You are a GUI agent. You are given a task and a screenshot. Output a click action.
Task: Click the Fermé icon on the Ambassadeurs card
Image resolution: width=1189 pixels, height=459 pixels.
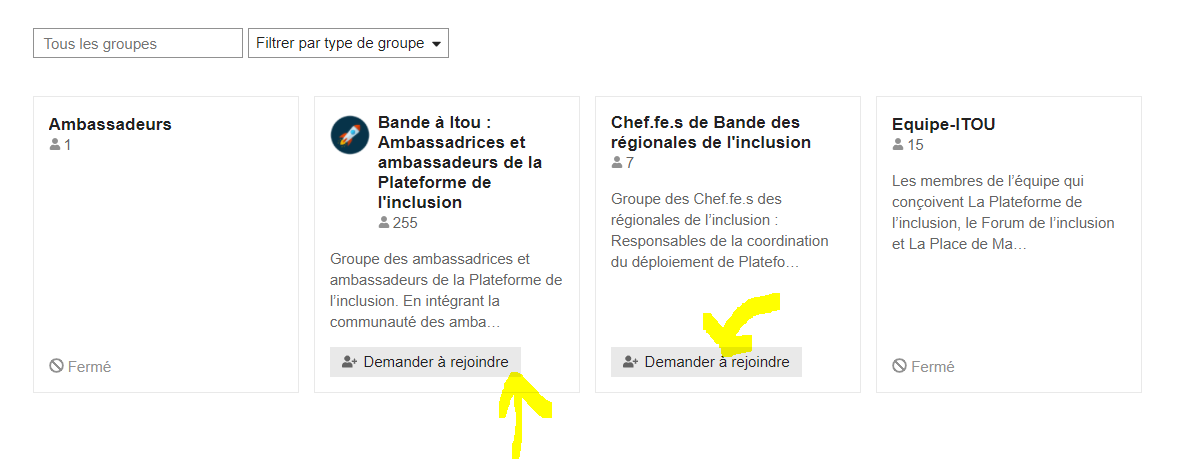pyautogui.click(x=56, y=366)
